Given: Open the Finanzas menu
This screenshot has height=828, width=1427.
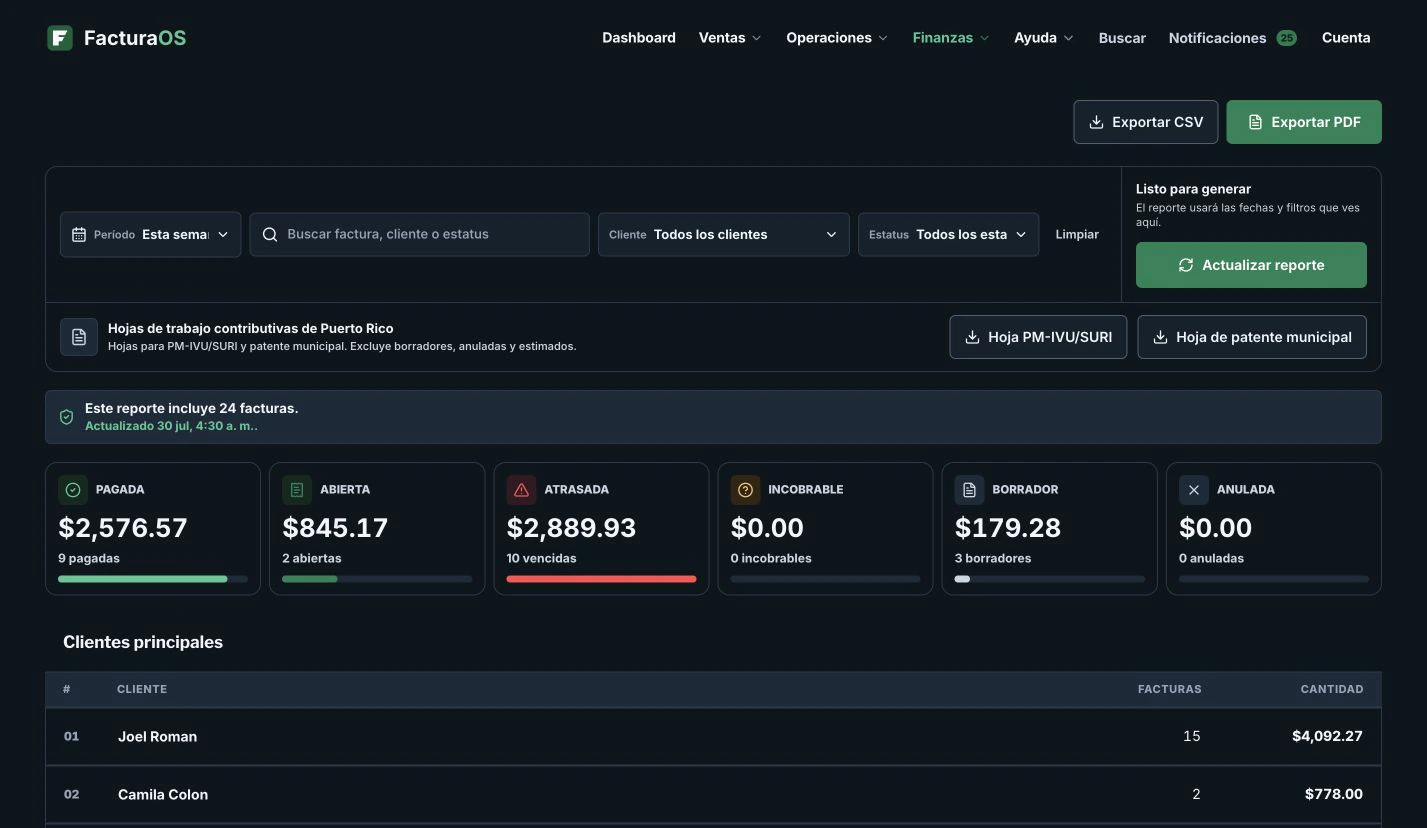Looking at the screenshot, I should pos(951,38).
